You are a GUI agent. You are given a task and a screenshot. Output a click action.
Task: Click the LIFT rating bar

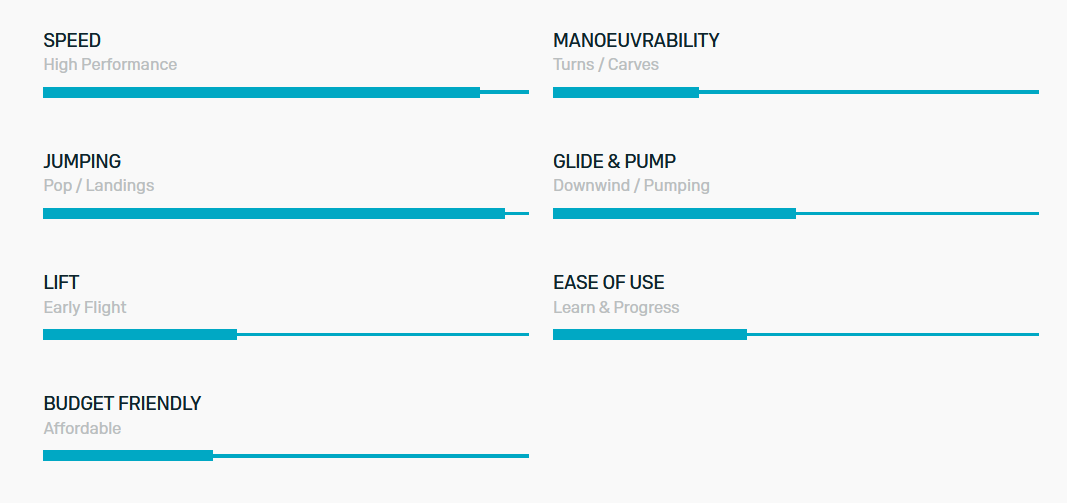(x=286, y=335)
